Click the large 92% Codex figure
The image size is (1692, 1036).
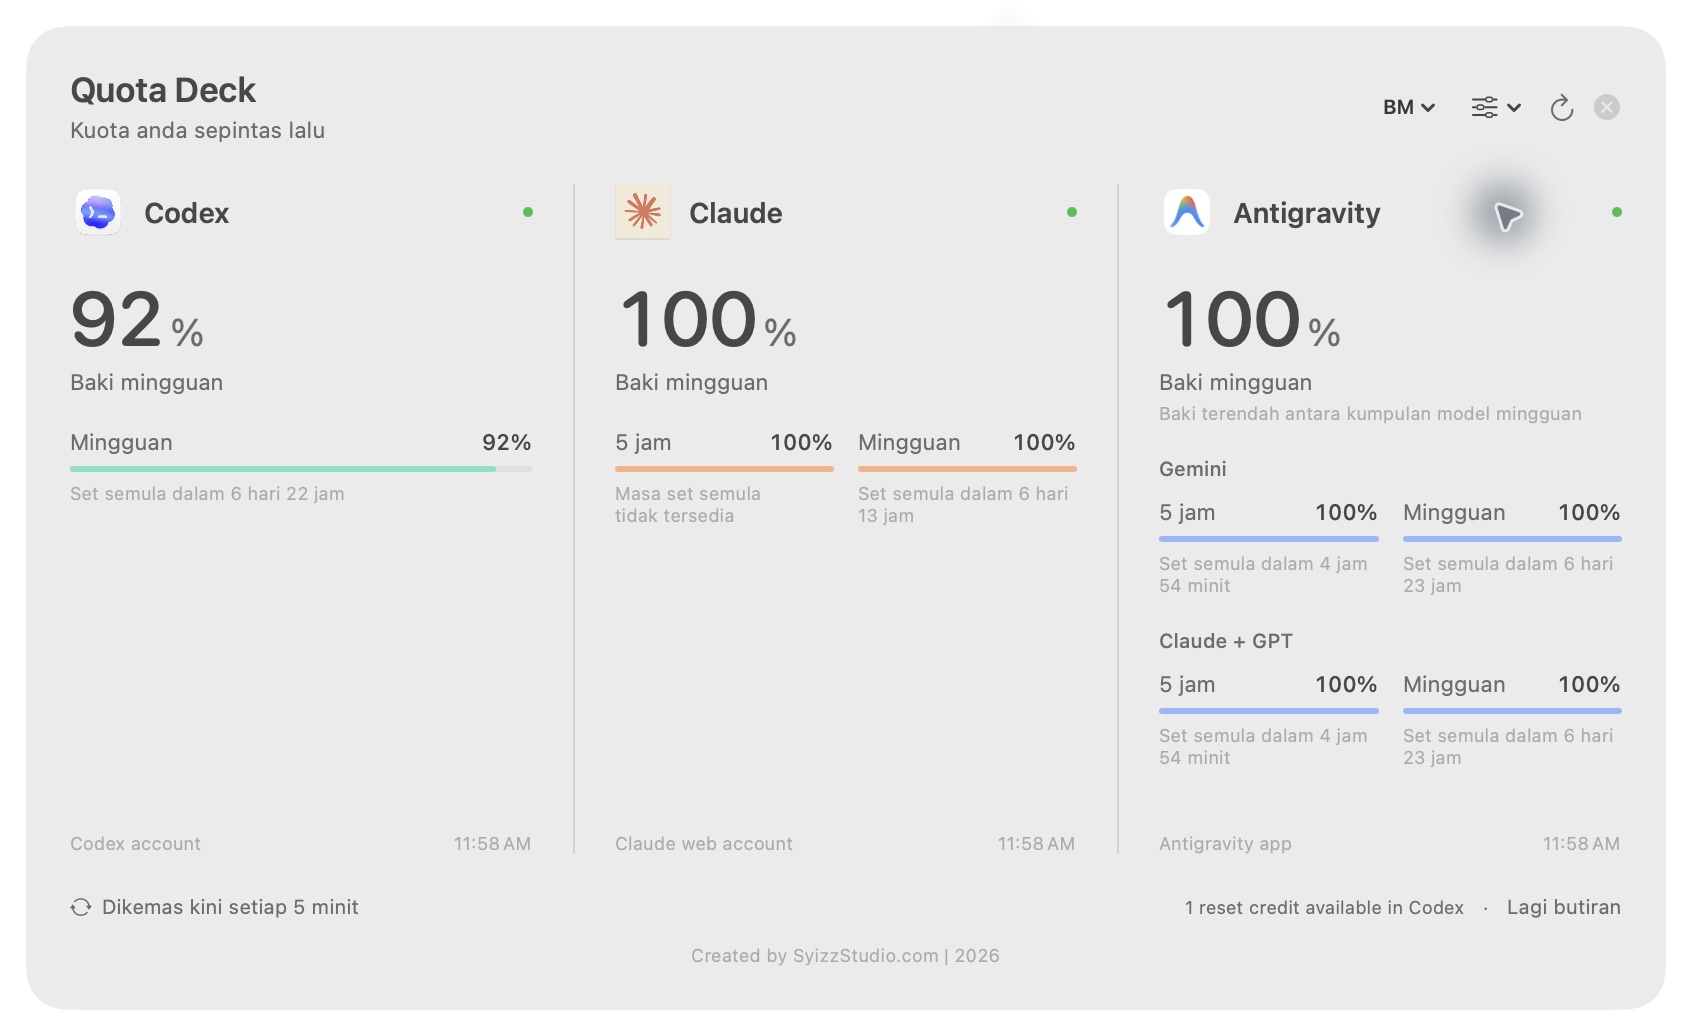pyautogui.click(x=137, y=320)
